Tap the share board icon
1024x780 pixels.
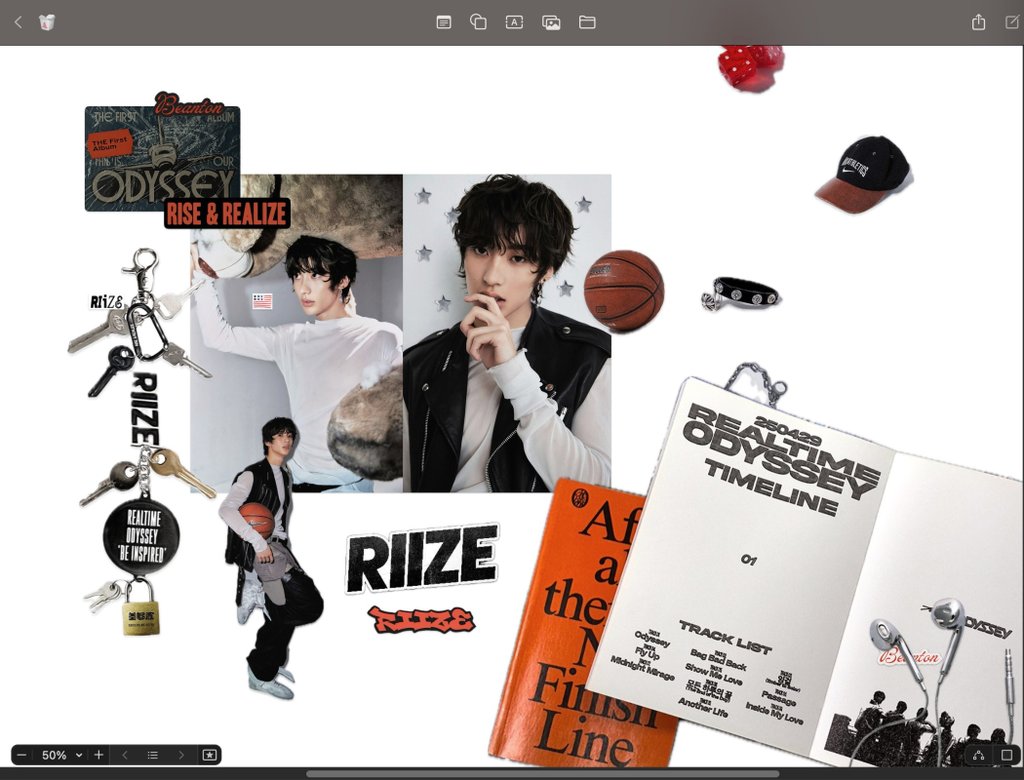click(x=978, y=22)
